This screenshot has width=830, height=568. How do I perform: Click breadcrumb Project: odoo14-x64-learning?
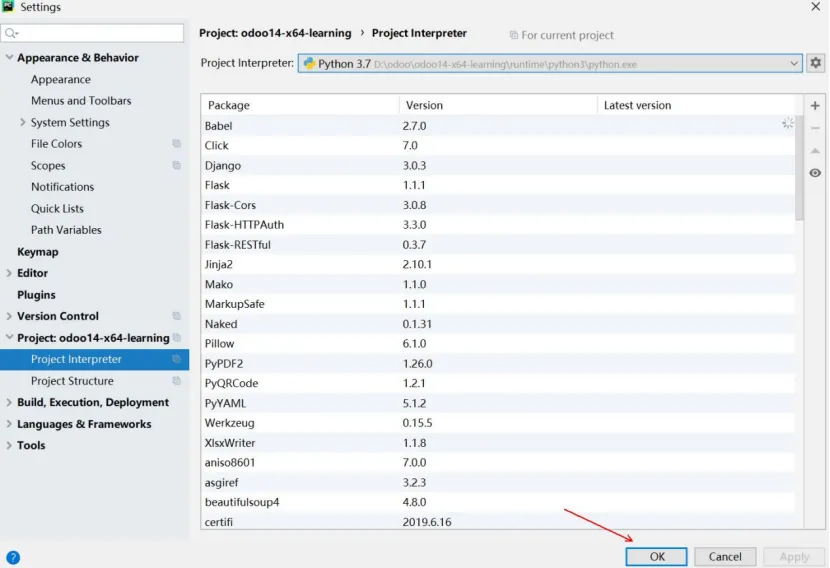(275, 33)
